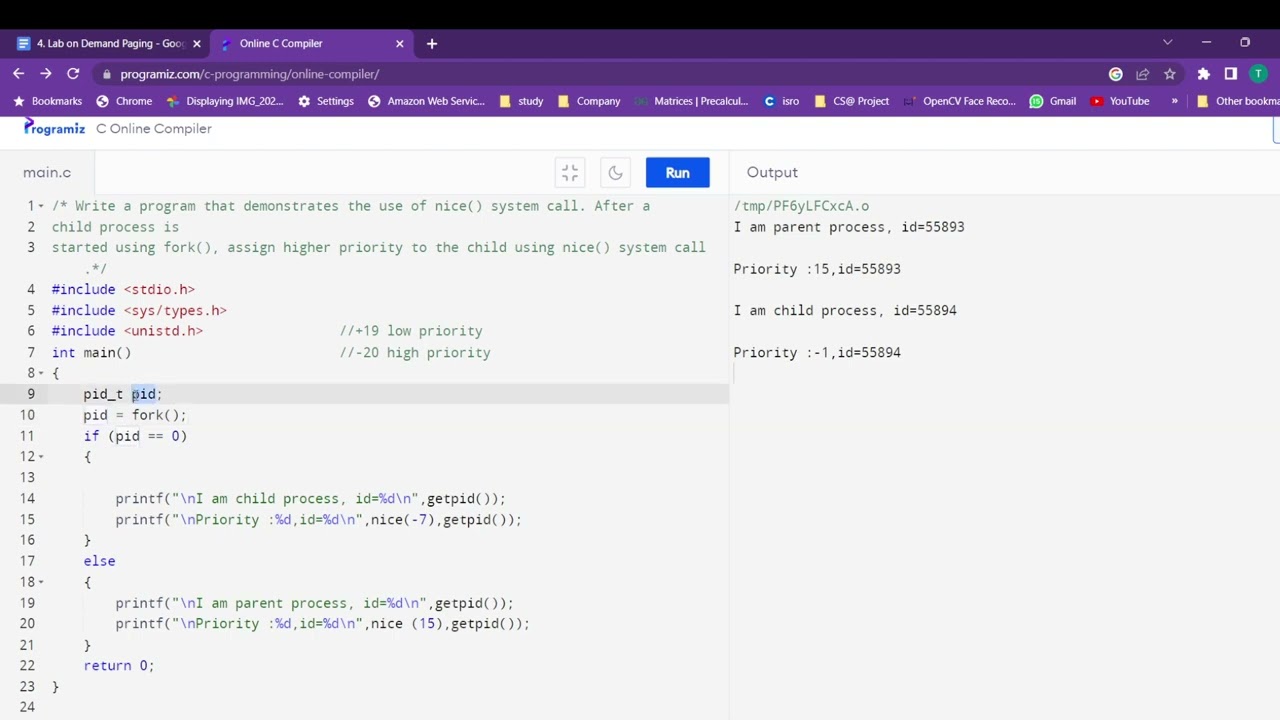Click line number 9 in gutter
Image resolution: width=1280 pixels, height=720 pixels.
pyautogui.click(x=30, y=394)
